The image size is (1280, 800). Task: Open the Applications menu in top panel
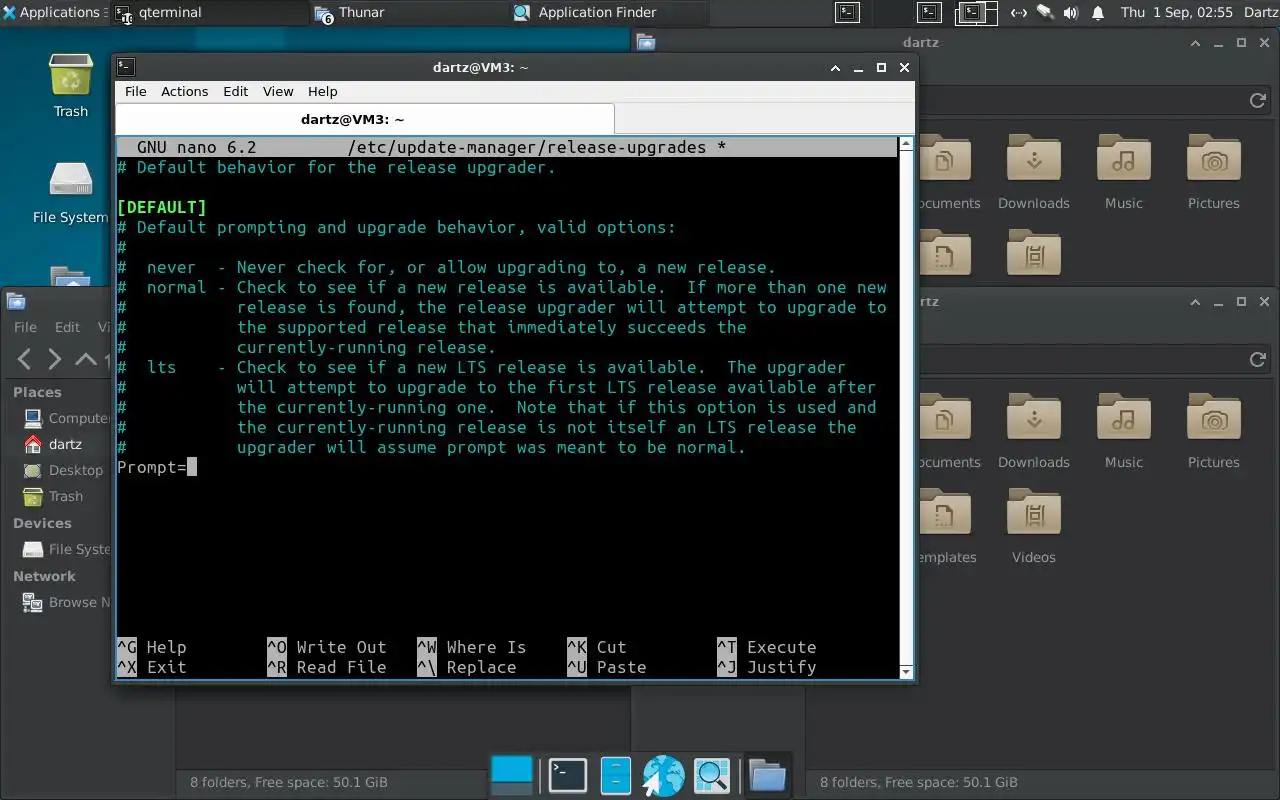click(x=54, y=13)
